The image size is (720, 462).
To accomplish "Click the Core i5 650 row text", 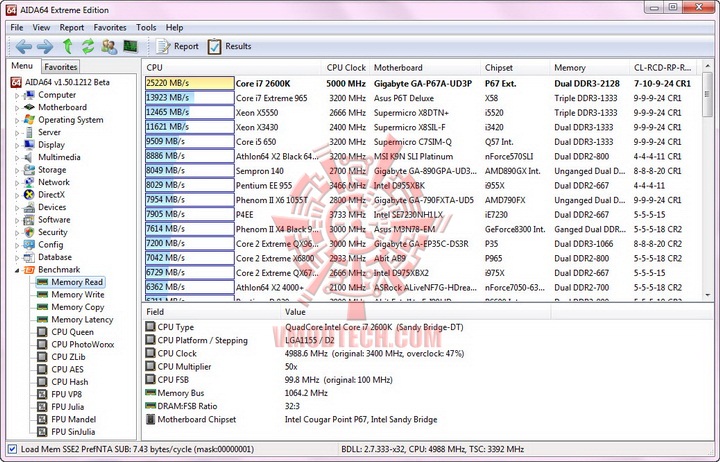I will (x=256, y=142).
